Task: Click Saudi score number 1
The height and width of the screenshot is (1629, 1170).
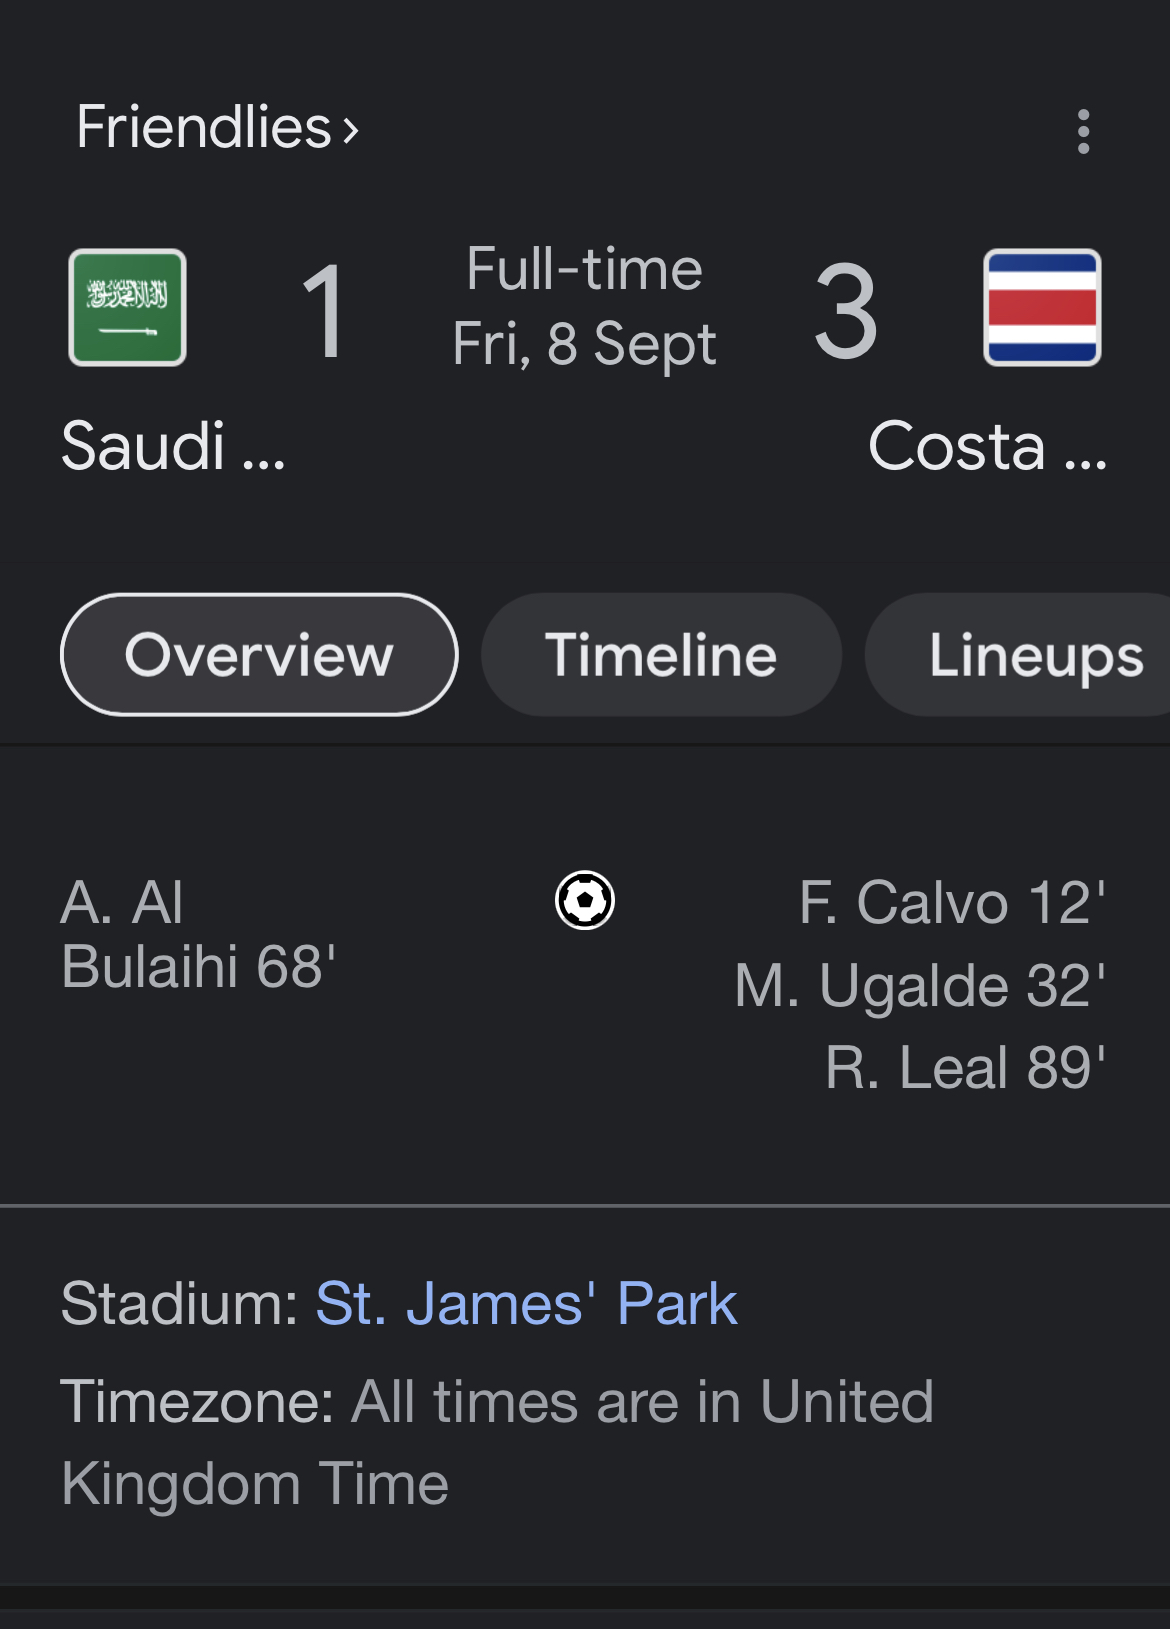Action: pyautogui.click(x=324, y=310)
